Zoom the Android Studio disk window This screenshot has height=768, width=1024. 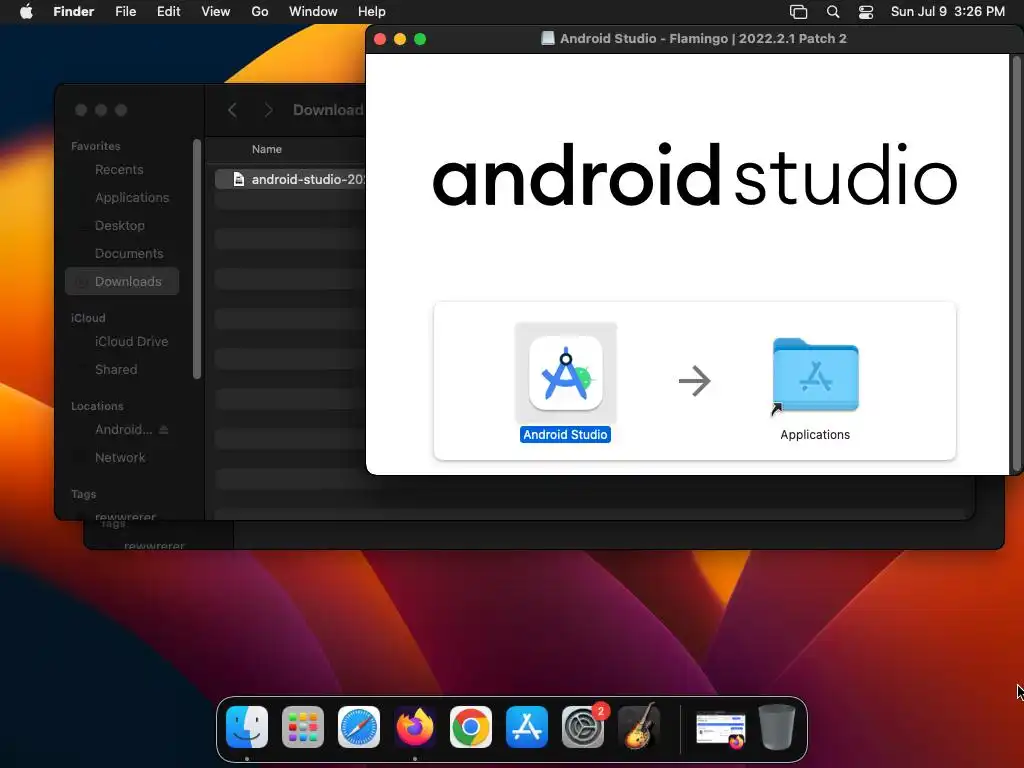click(x=421, y=39)
